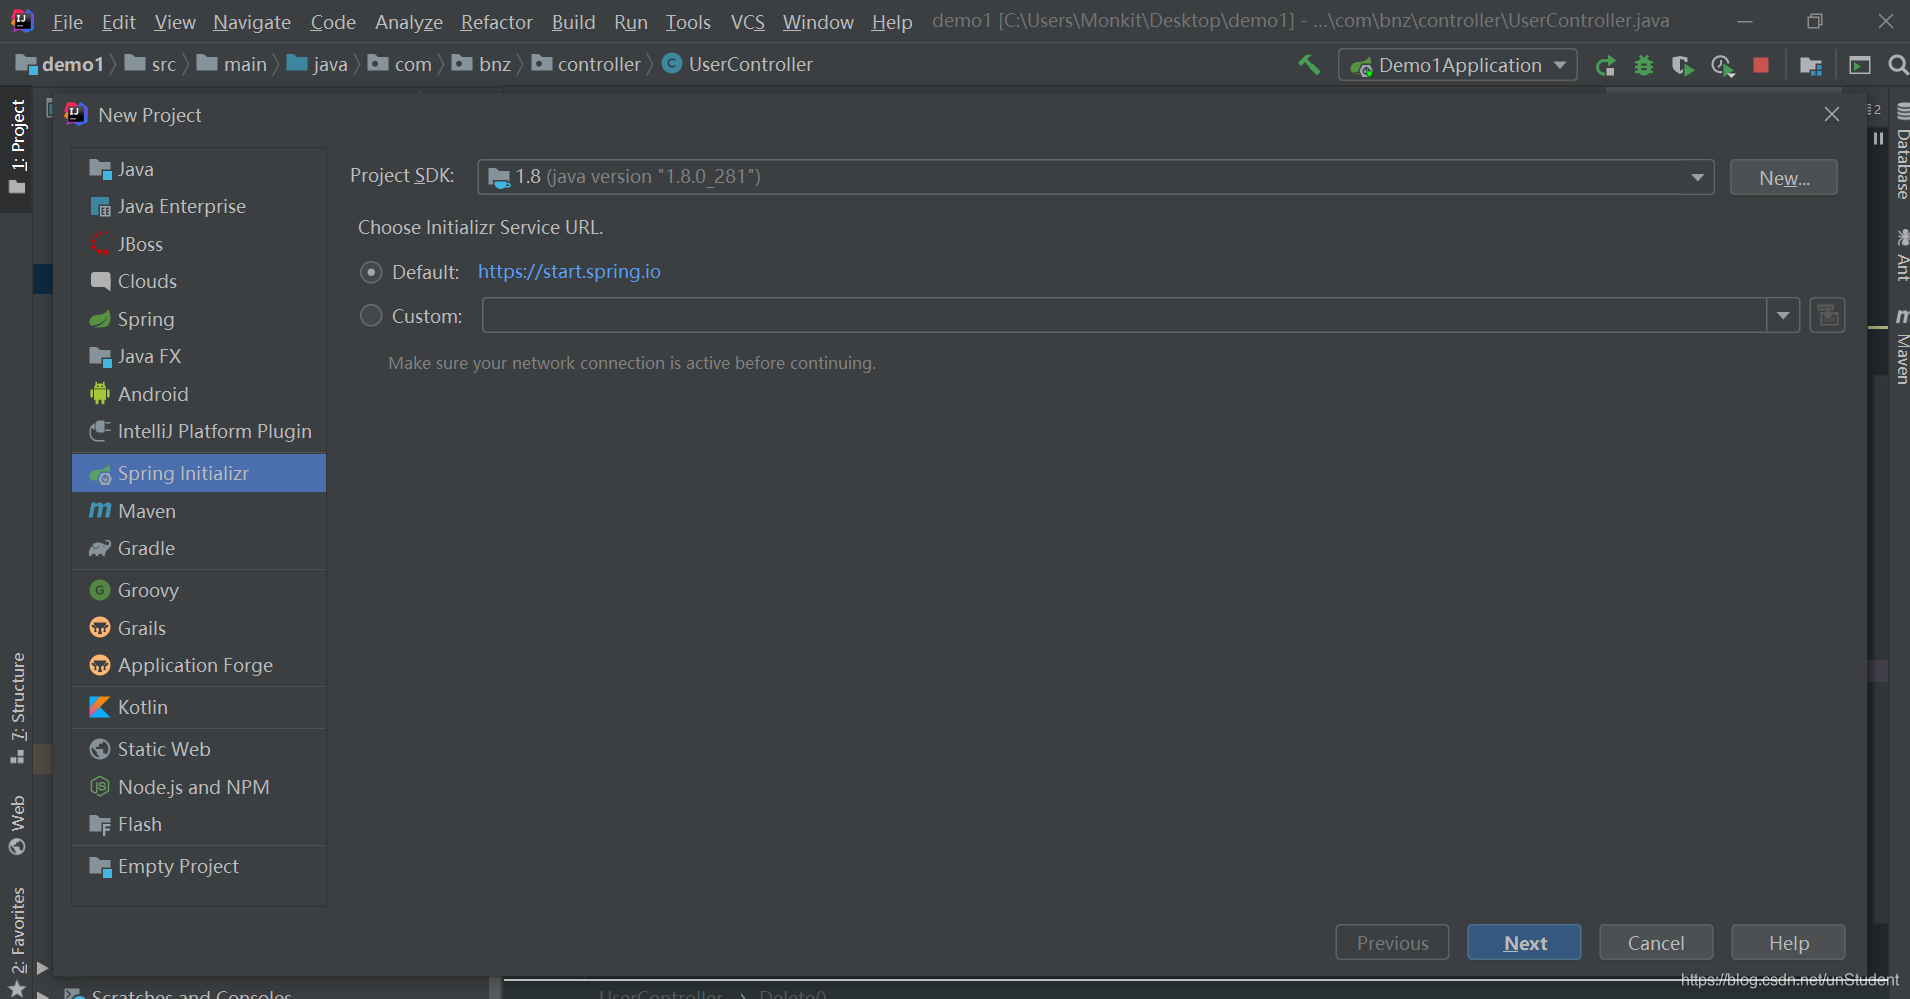This screenshot has width=1910, height=999.
Task: Choose JBoss in project list
Action: [199, 244]
